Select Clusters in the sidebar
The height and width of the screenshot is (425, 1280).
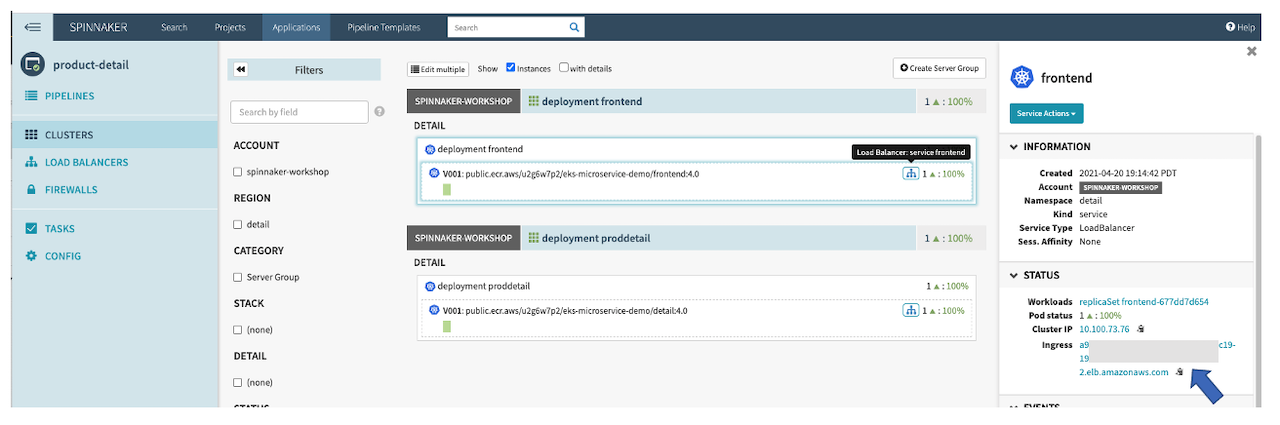click(116, 134)
